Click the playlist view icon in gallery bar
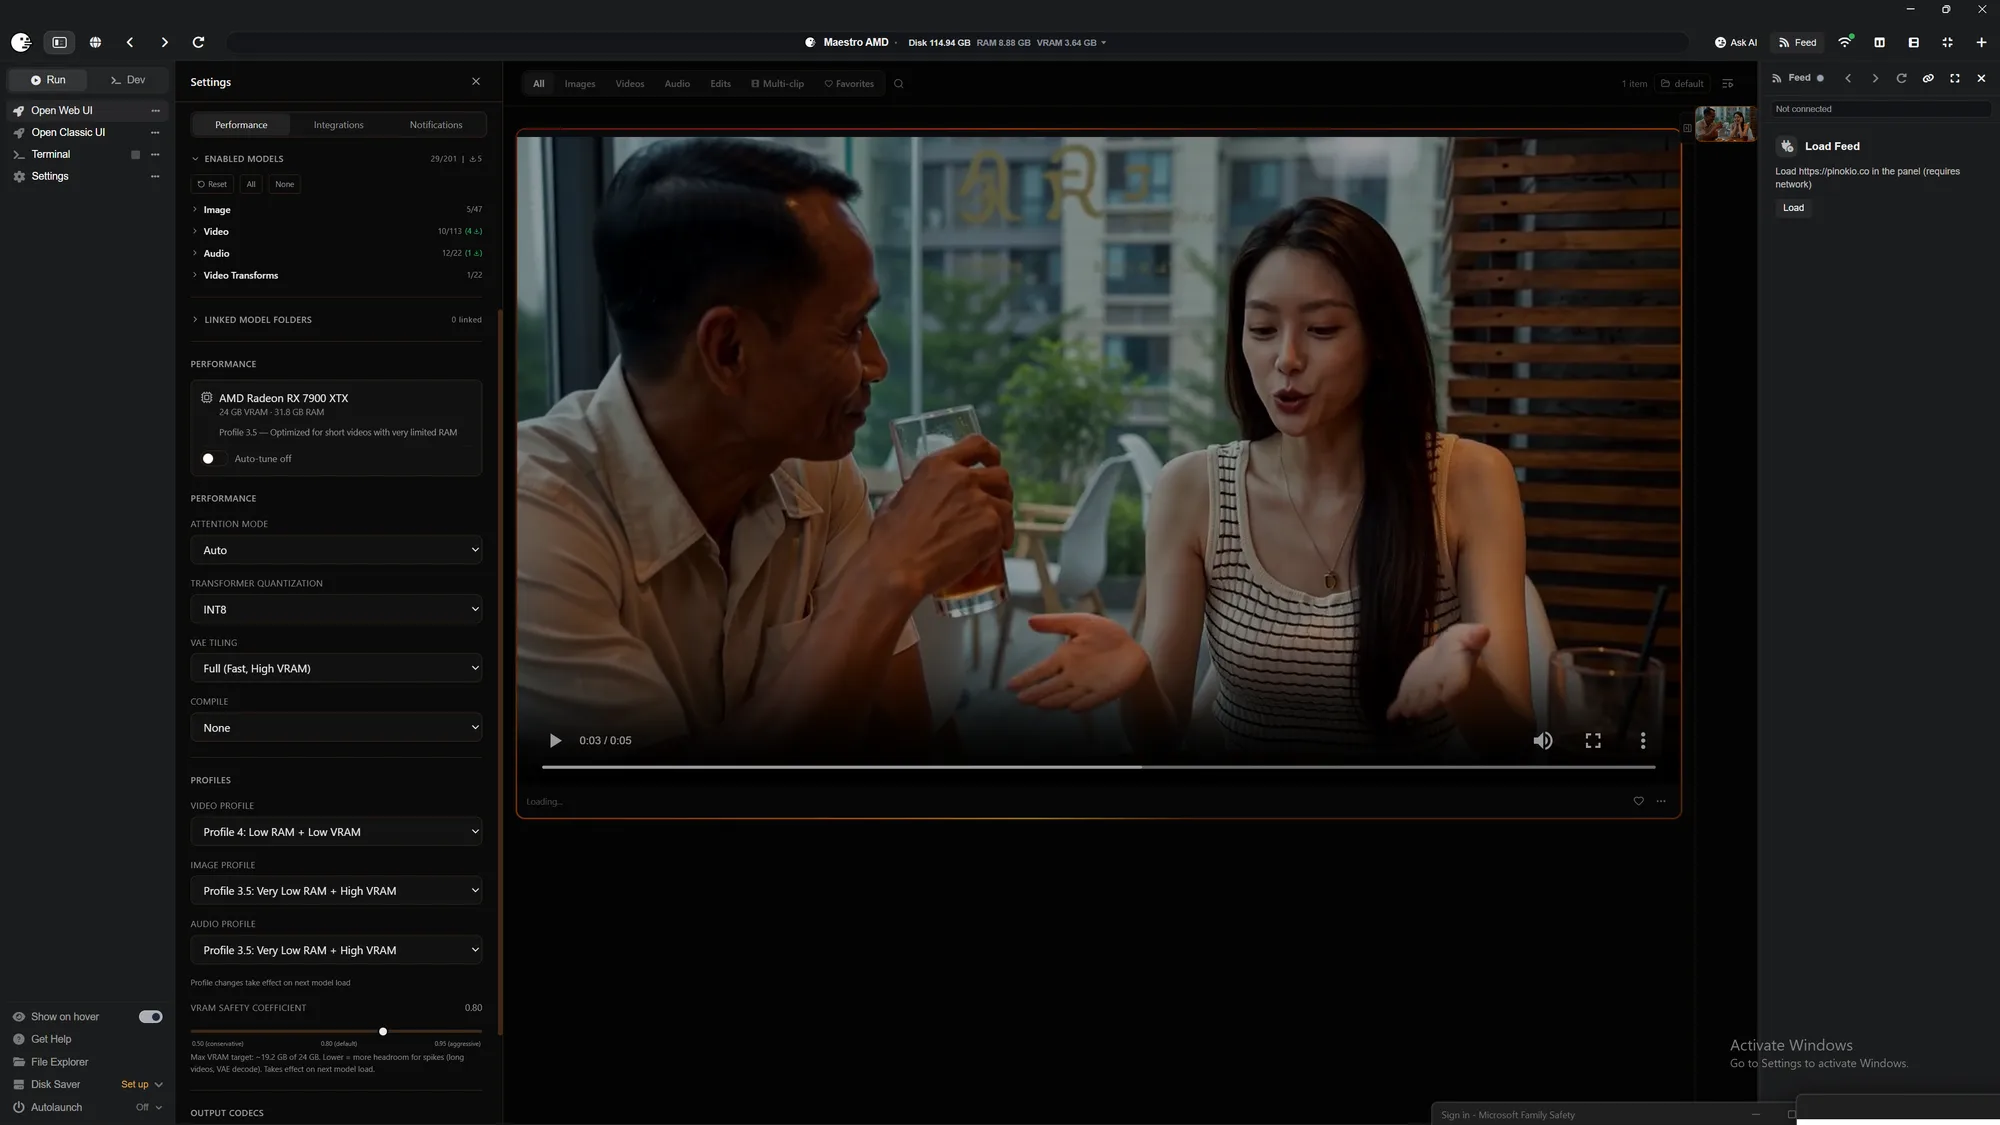 coord(1727,84)
